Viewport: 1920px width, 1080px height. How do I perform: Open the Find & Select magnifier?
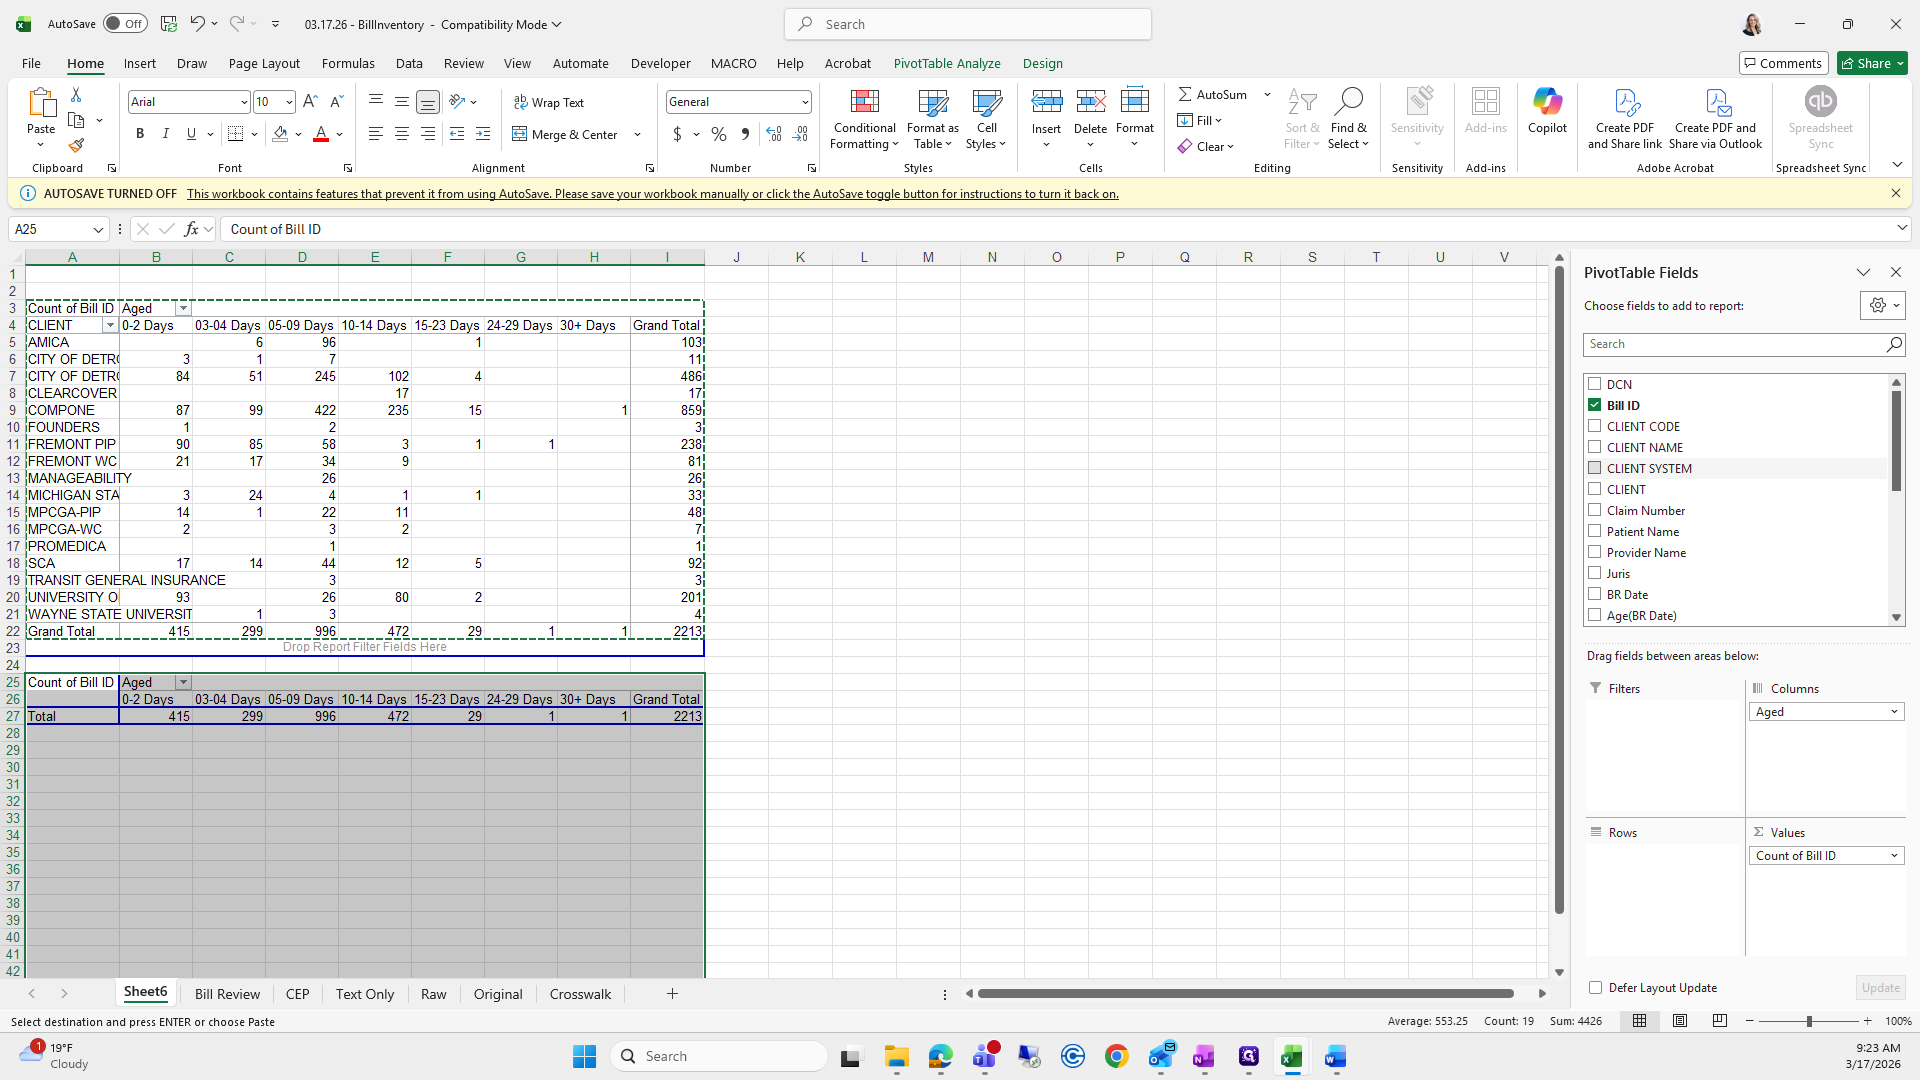pos(1348,102)
